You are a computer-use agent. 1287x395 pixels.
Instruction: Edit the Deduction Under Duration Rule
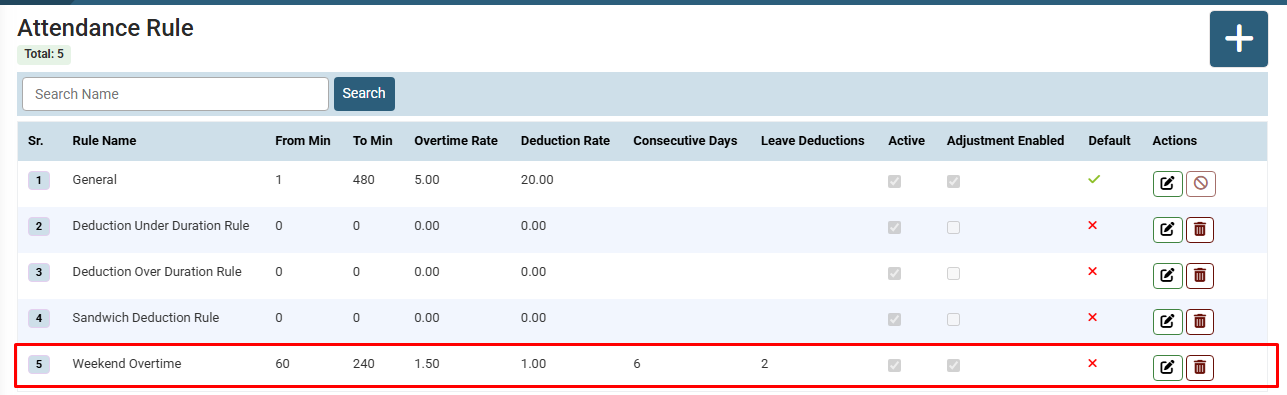pos(1167,230)
